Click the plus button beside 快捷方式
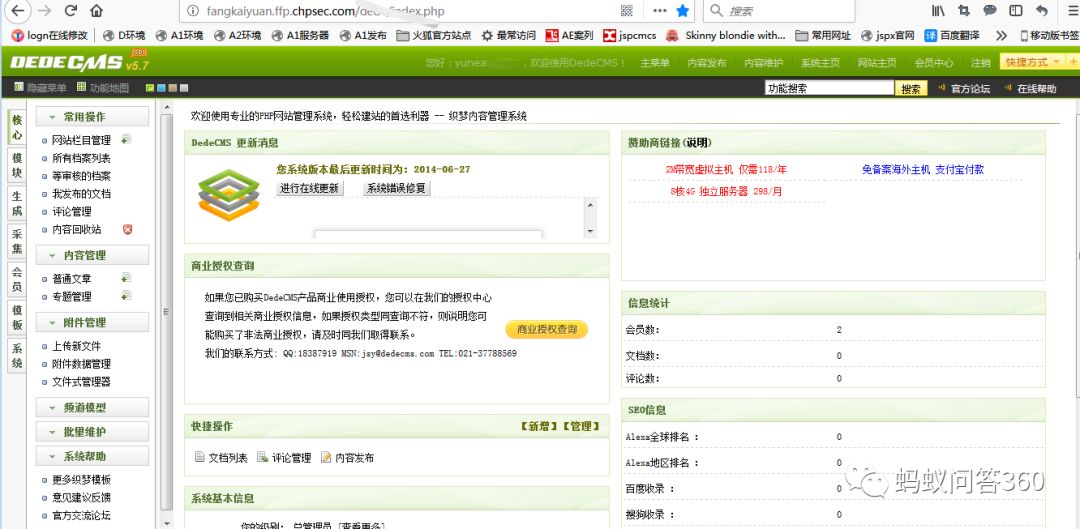Screen dimensions: 1080x529 [1072, 62]
